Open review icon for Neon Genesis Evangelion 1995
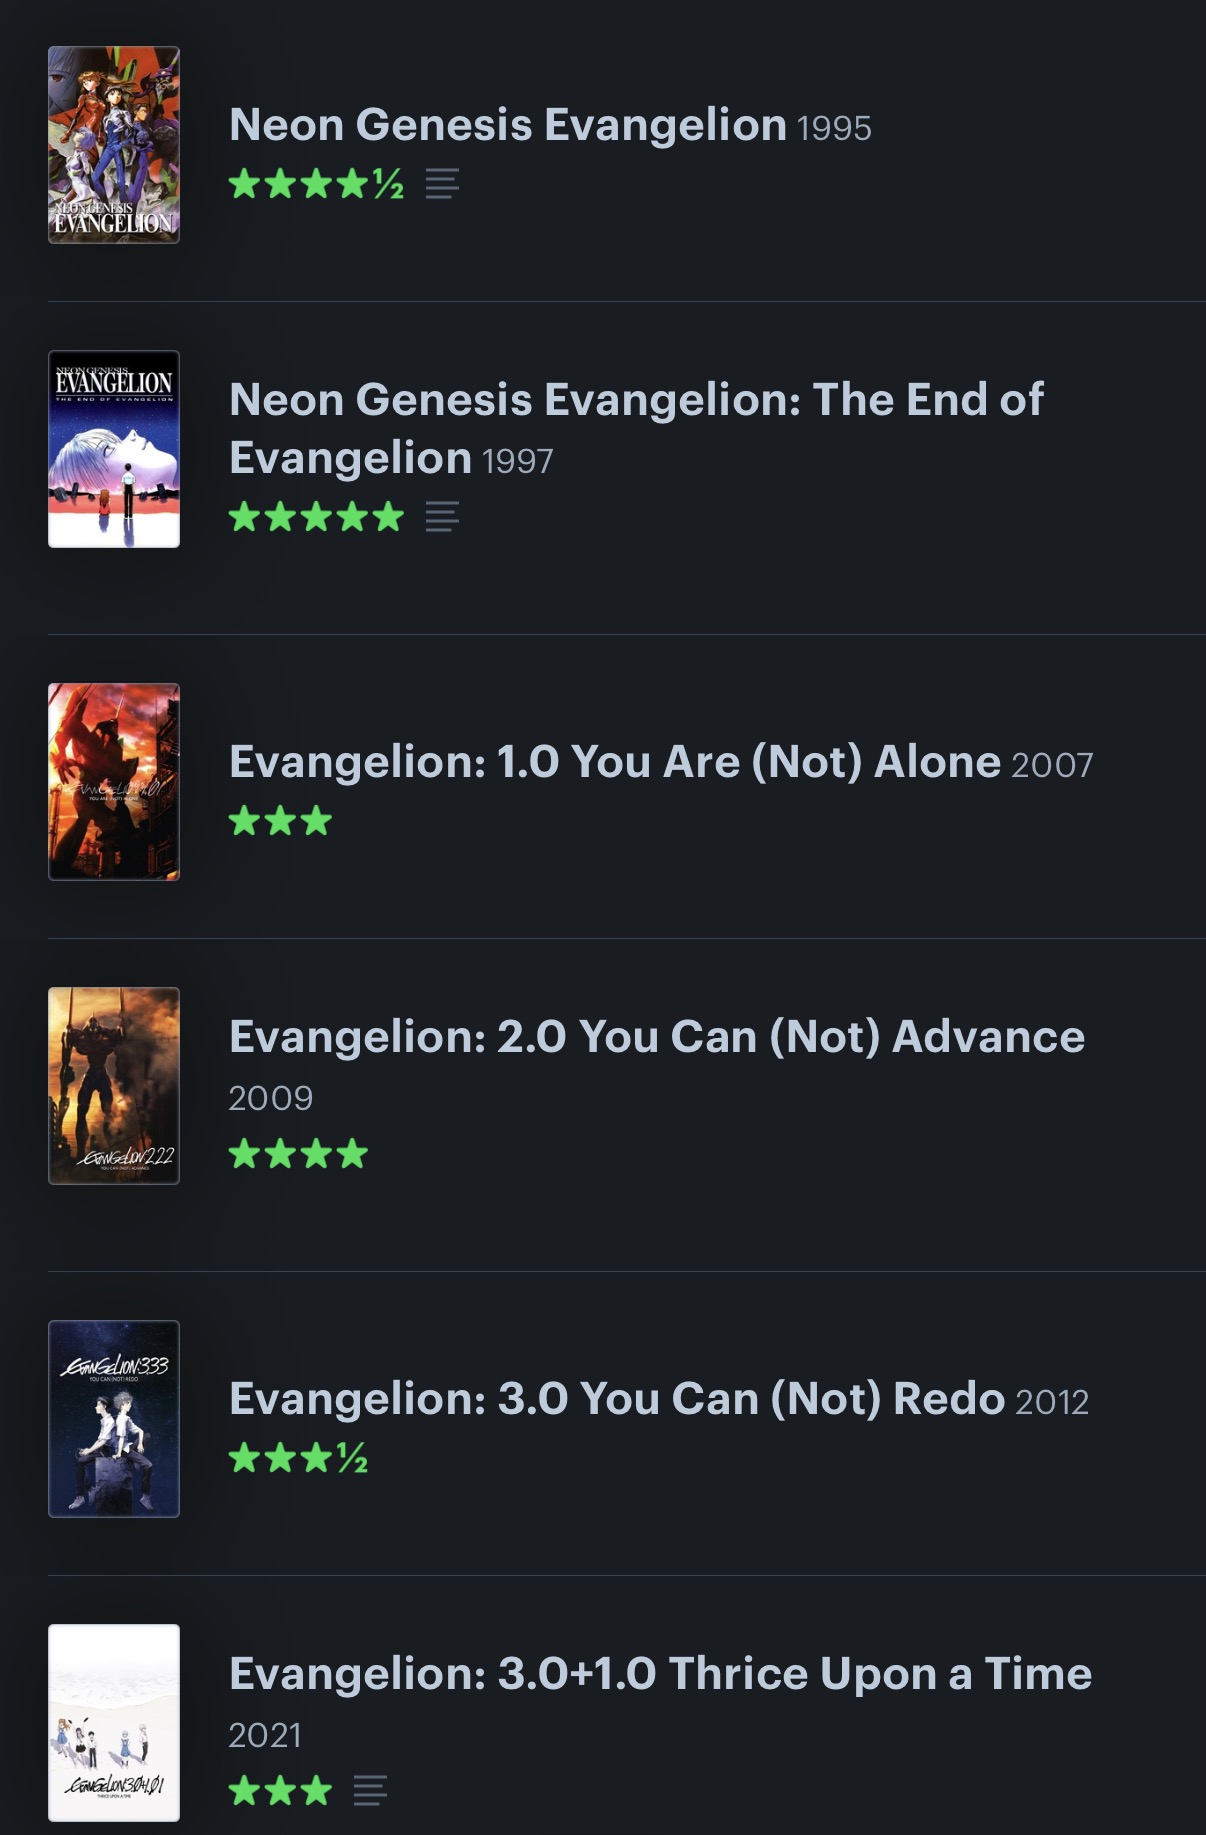 [x=442, y=184]
